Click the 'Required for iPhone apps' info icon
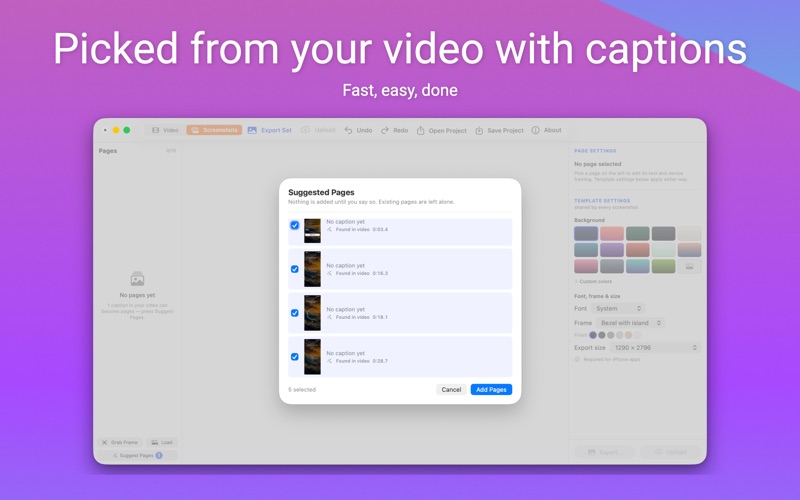The width and height of the screenshot is (800, 500). (x=578, y=359)
